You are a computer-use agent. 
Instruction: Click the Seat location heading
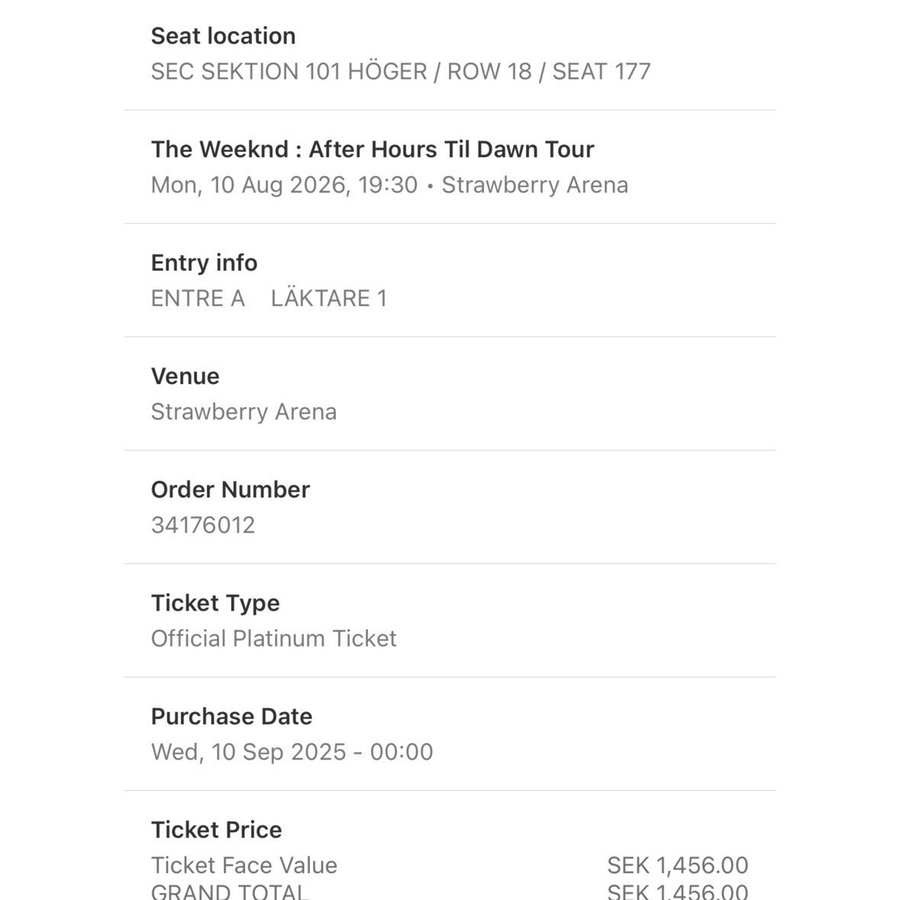click(223, 36)
